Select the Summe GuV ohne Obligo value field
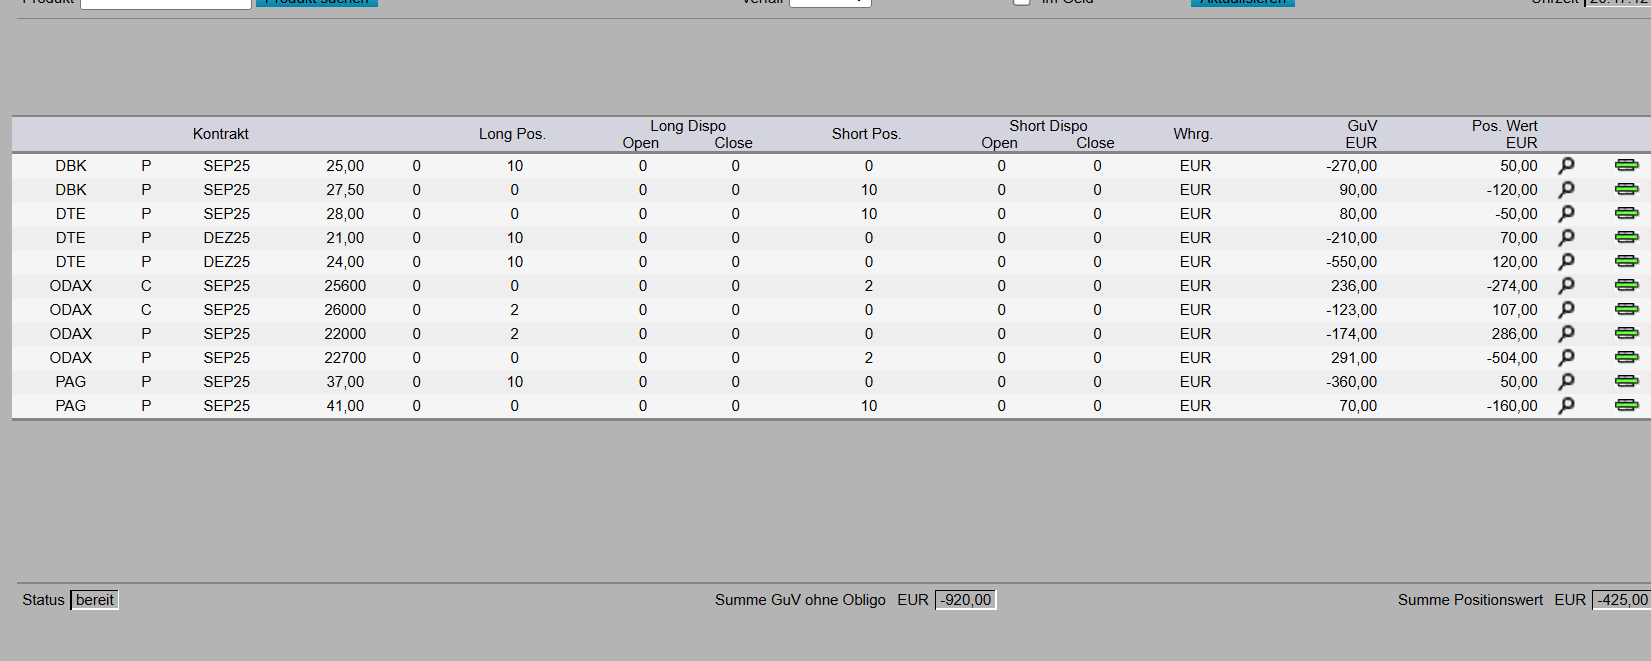This screenshot has width=1651, height=661. tap(965, 600)
